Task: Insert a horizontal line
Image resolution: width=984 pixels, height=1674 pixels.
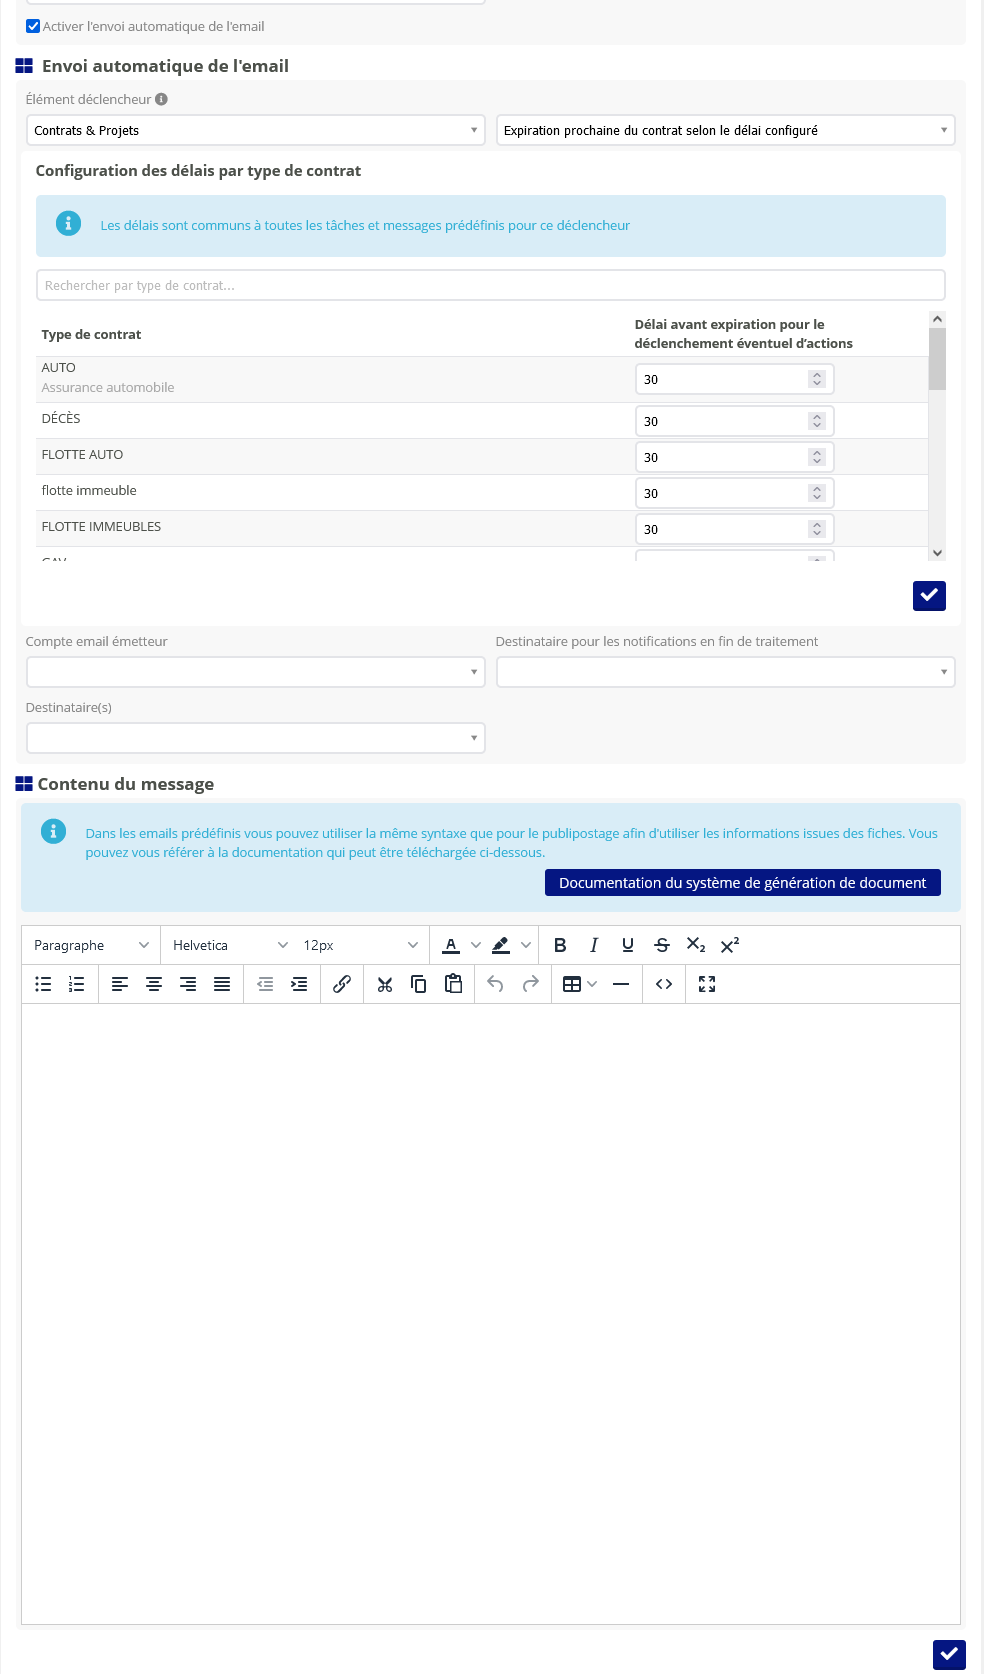Action: click(x=621, y=984)
